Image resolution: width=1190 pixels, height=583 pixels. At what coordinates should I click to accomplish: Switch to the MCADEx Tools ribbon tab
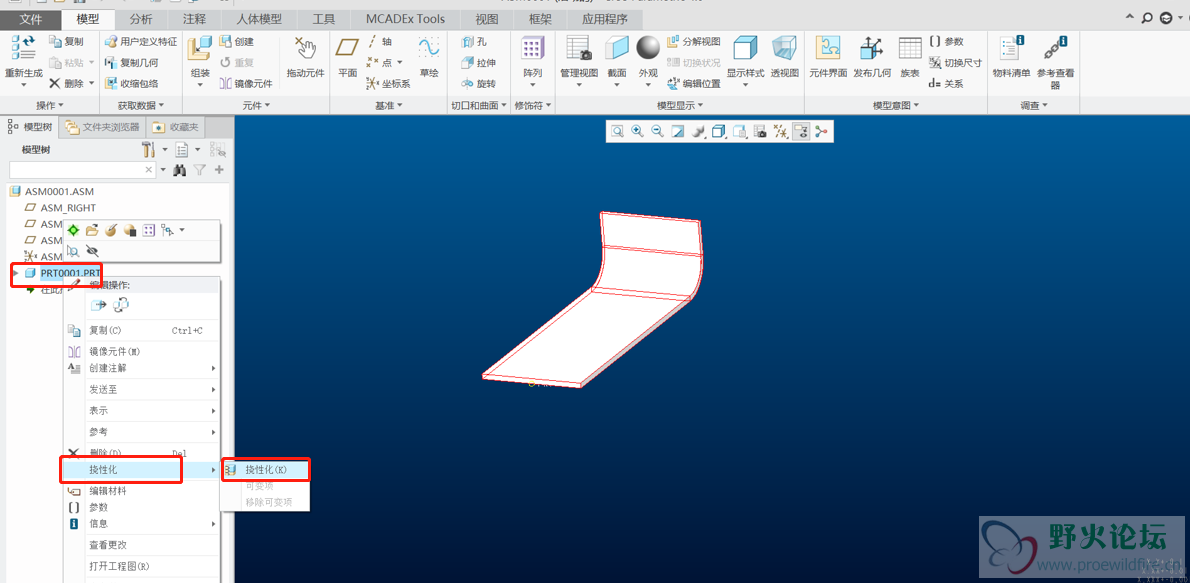click(405, 19)
